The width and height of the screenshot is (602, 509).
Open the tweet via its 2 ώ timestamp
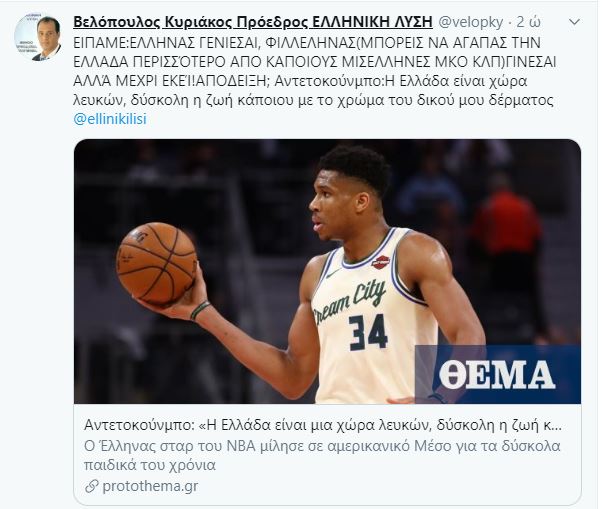(529, 22)
